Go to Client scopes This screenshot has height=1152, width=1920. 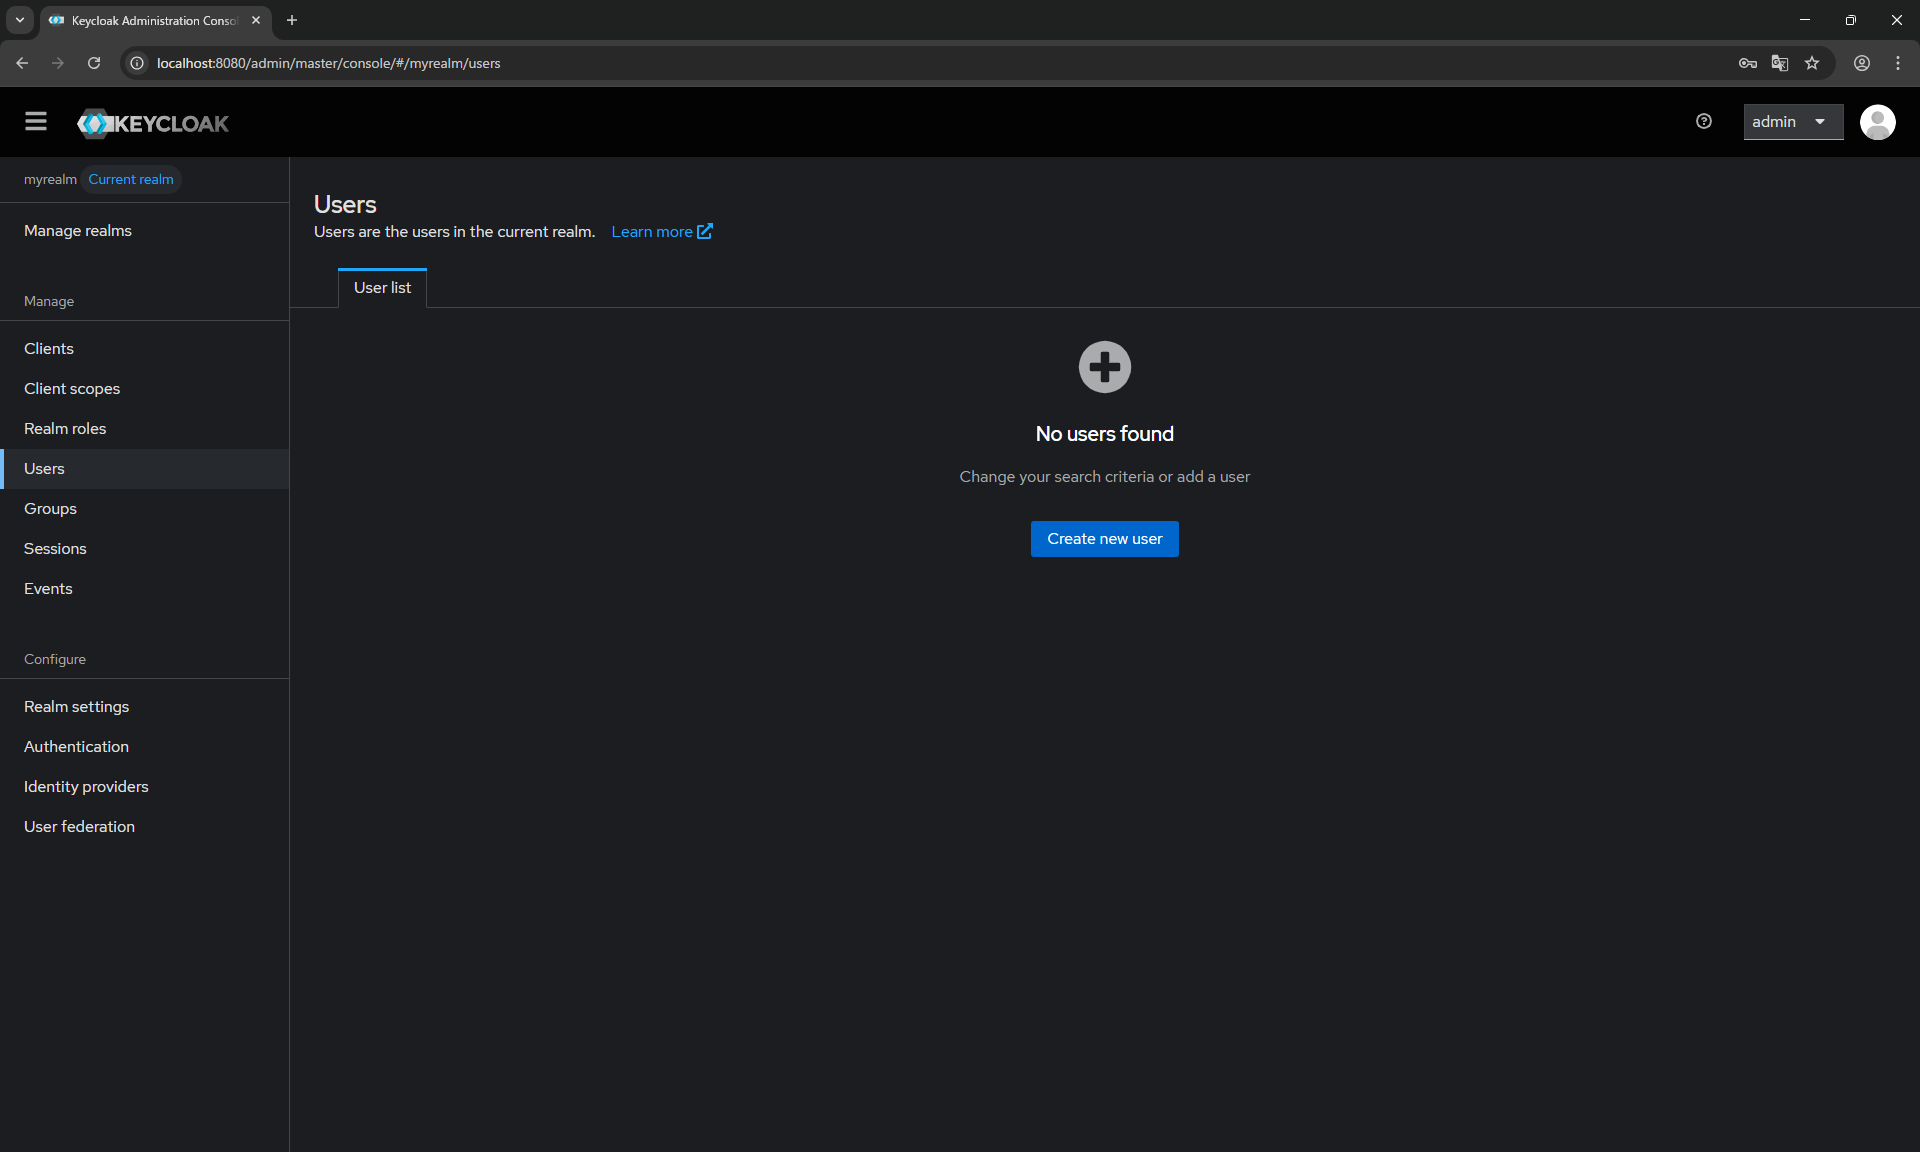(72, 389)
